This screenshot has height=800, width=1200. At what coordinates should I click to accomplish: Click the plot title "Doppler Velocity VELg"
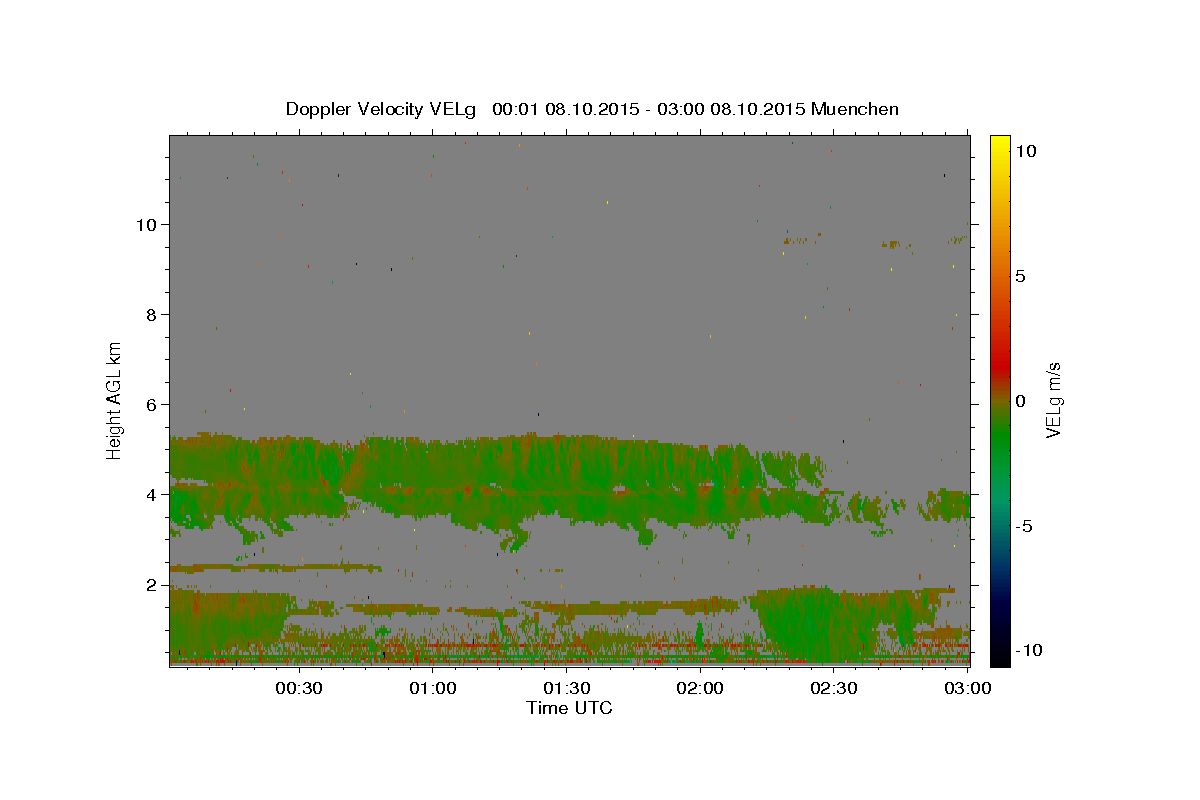383,109
